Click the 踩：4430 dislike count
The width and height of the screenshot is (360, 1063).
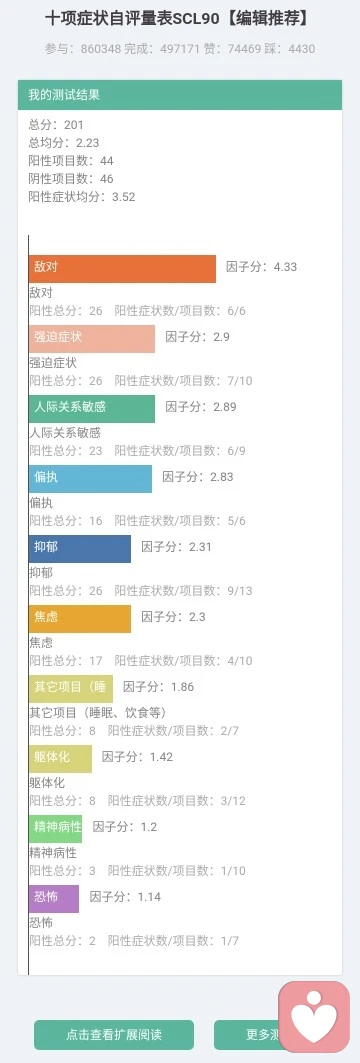coord(294,49)
